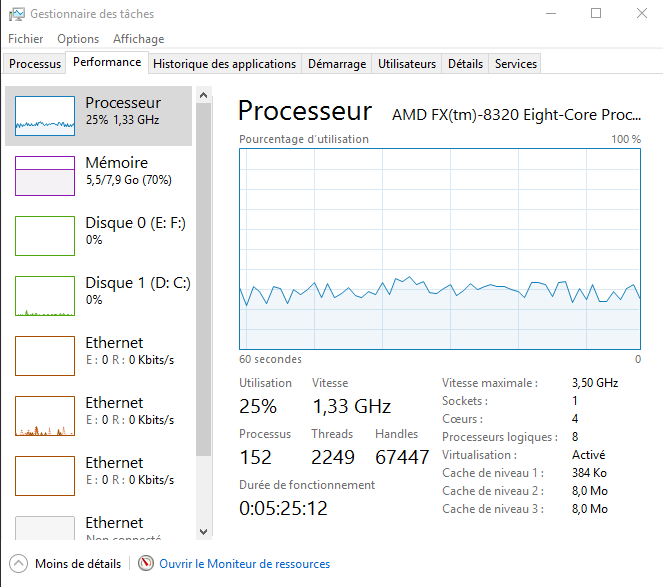This screenshot has width=663, height=587.
Task: Close the Gestionnaire des tâches window
Action: [641, 14]
